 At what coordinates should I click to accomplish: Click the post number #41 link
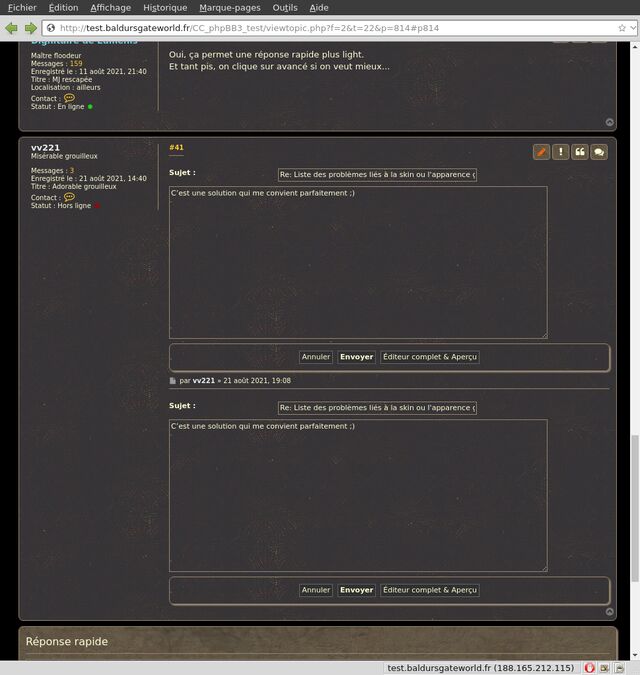tap(176, 148)
